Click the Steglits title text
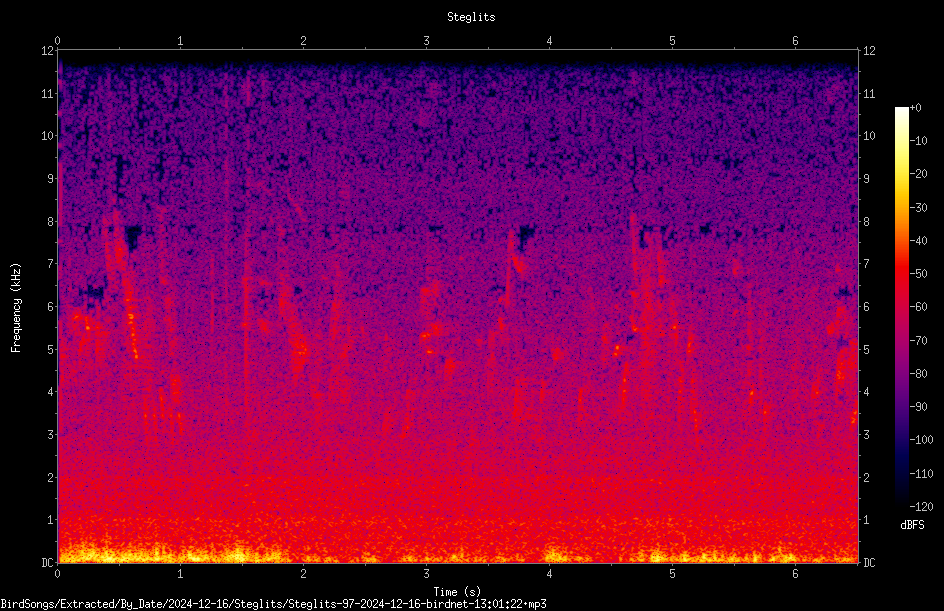944x611 pixels. [x=471, y=17]
